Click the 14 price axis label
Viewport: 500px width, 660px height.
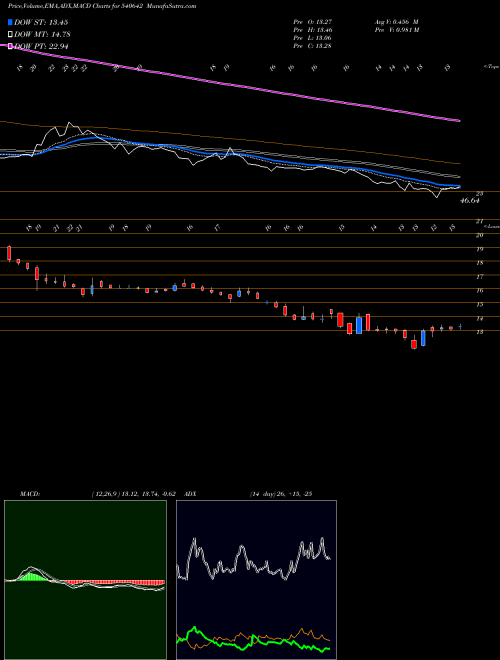[x=479, y=318]
